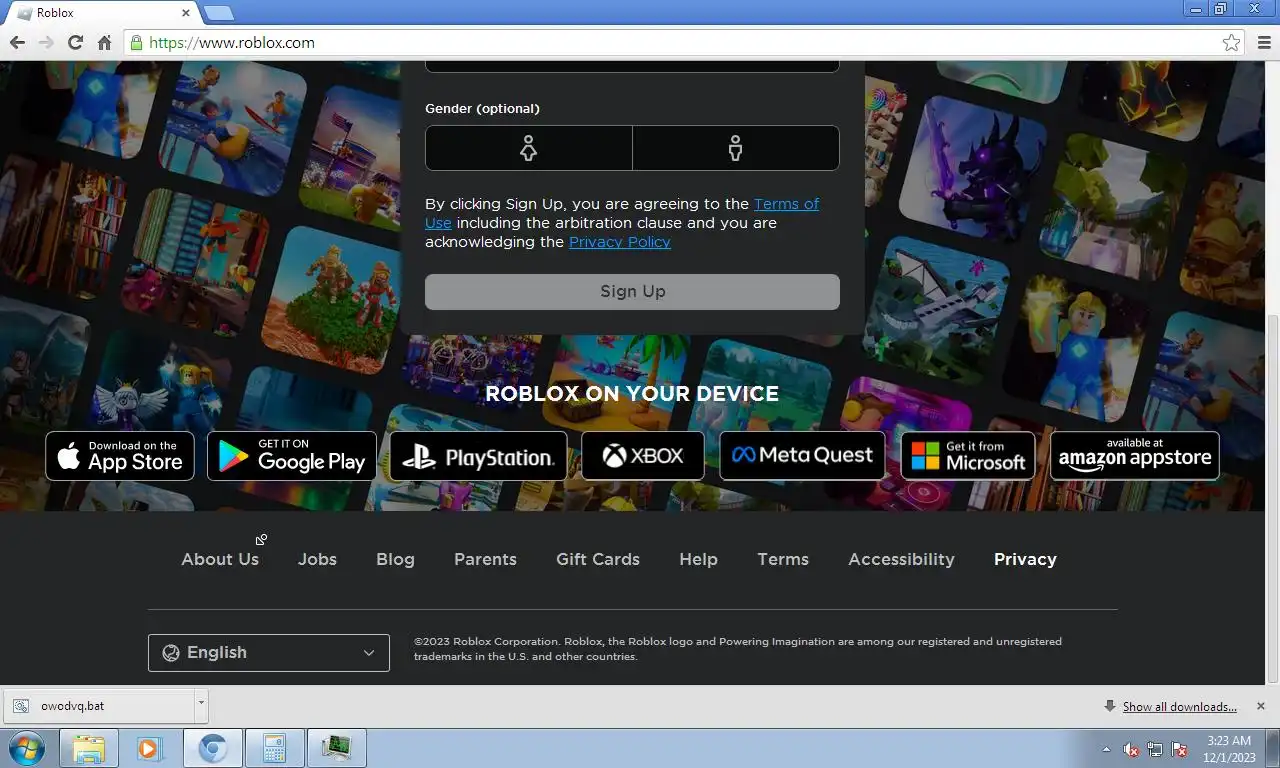1280x768 pixels.
Task: Open the browser home page icon
Action: [104, 43]
